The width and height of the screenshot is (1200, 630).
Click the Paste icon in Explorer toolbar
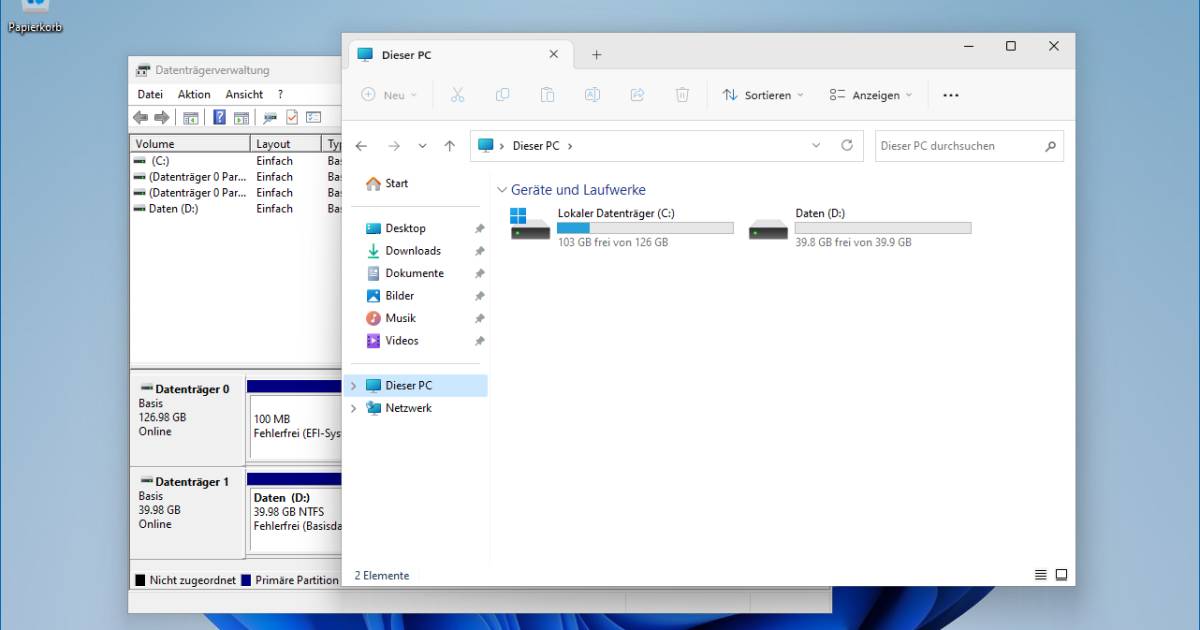pos(547,94)
